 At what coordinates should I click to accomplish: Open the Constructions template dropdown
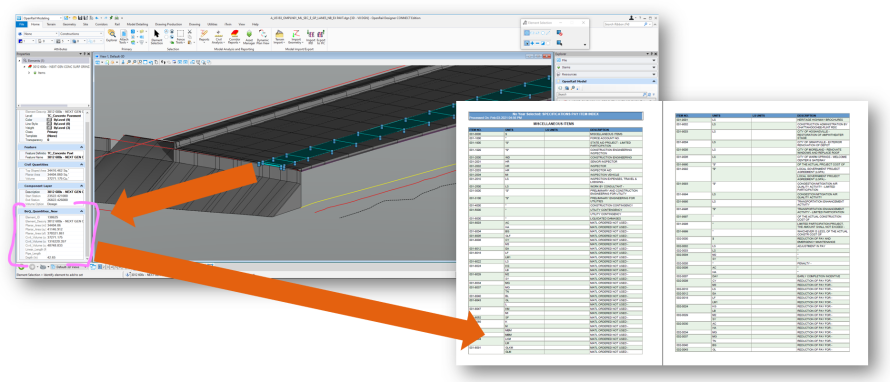pos(81,33)
